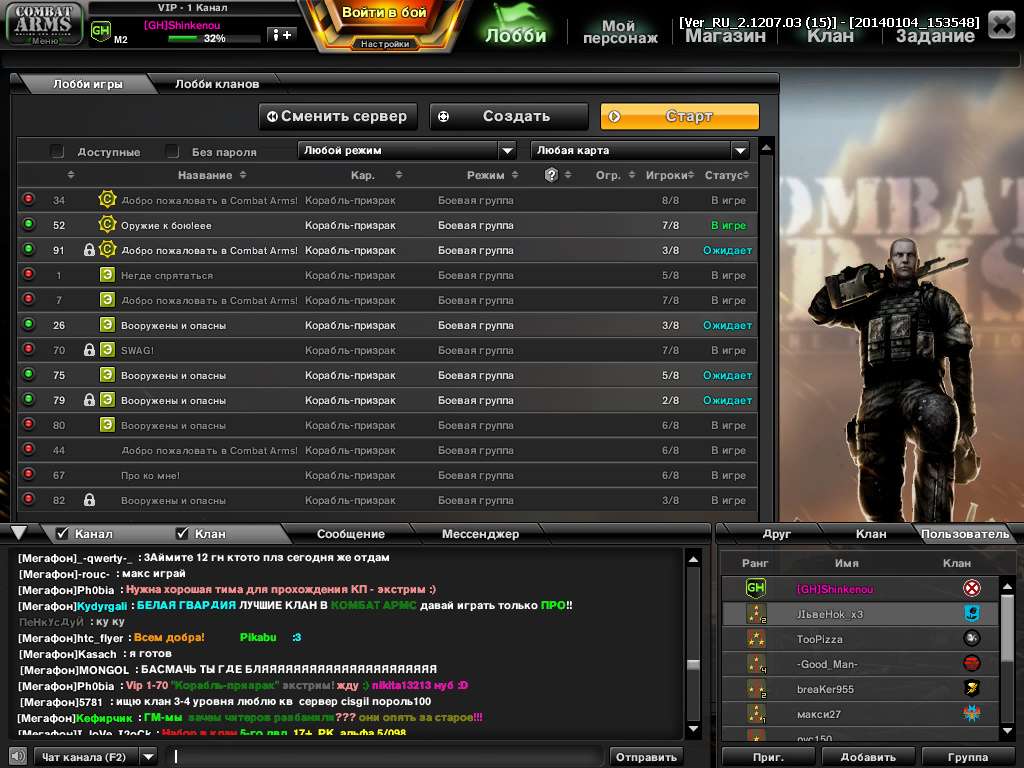Click the orange Старт button
This screenshot has height=768, width=1024.
pyautogui.click(x=680, y=116)
